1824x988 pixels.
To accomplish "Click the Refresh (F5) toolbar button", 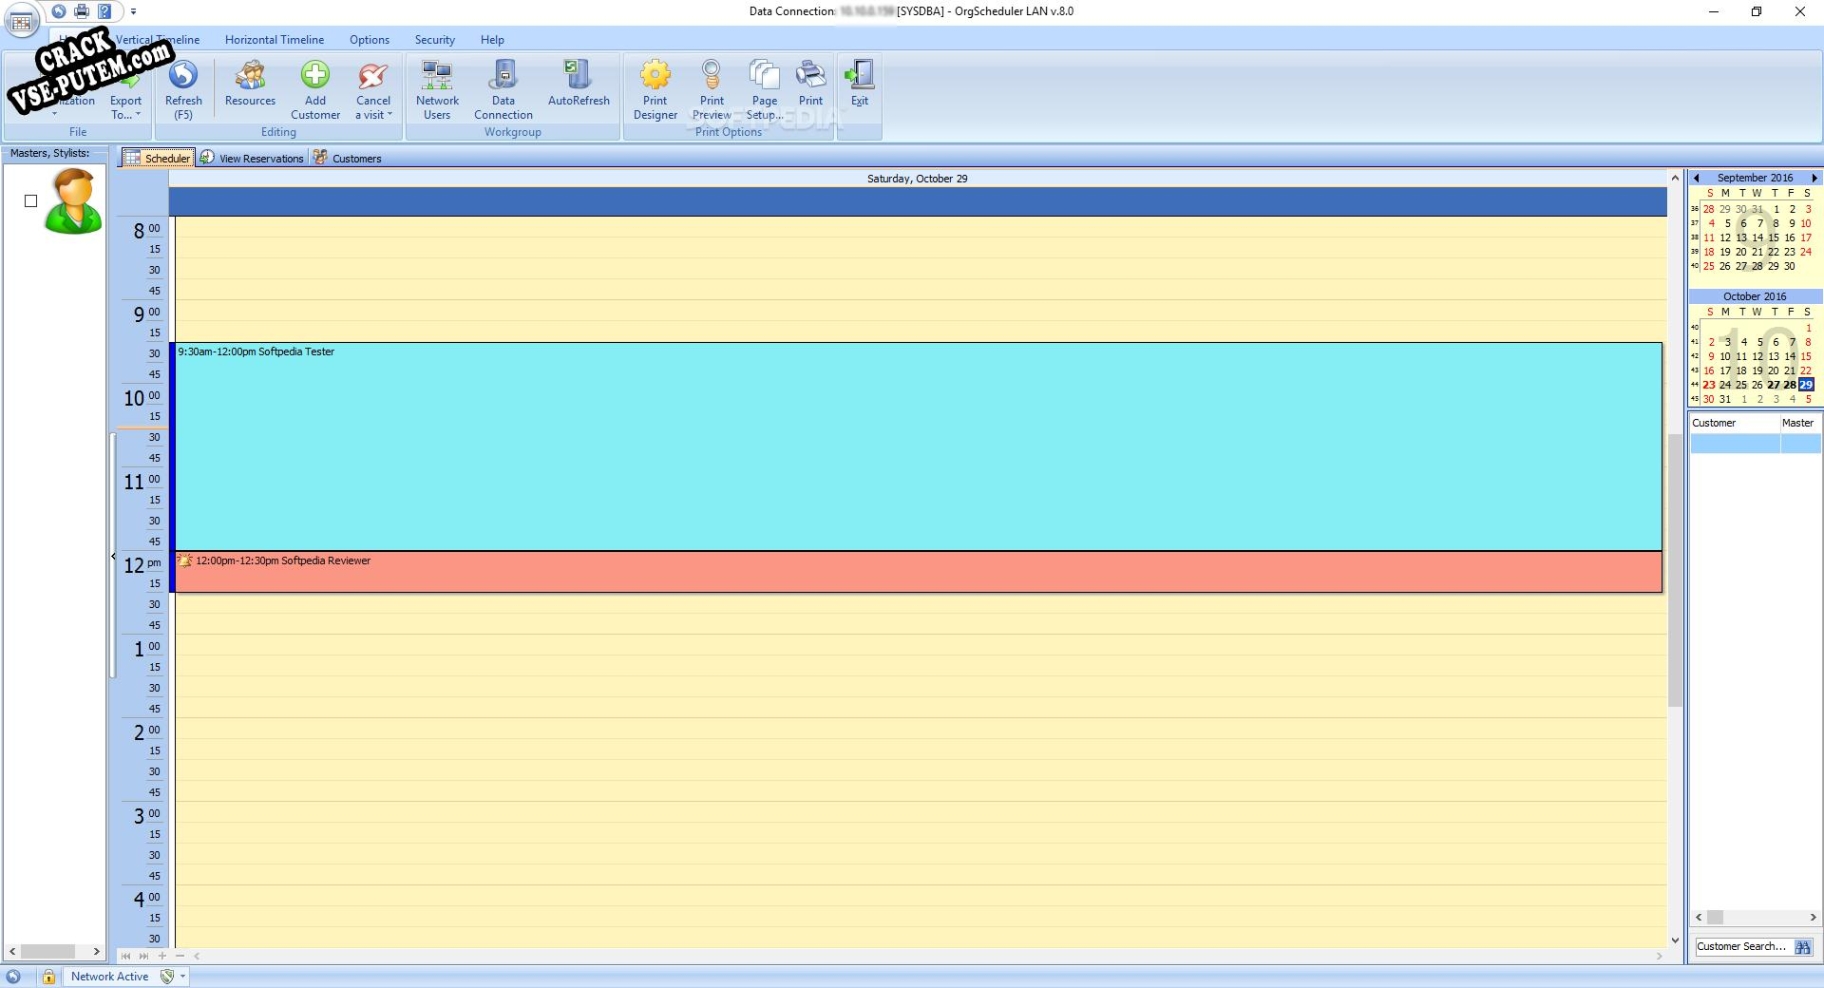I will point(183,89).
